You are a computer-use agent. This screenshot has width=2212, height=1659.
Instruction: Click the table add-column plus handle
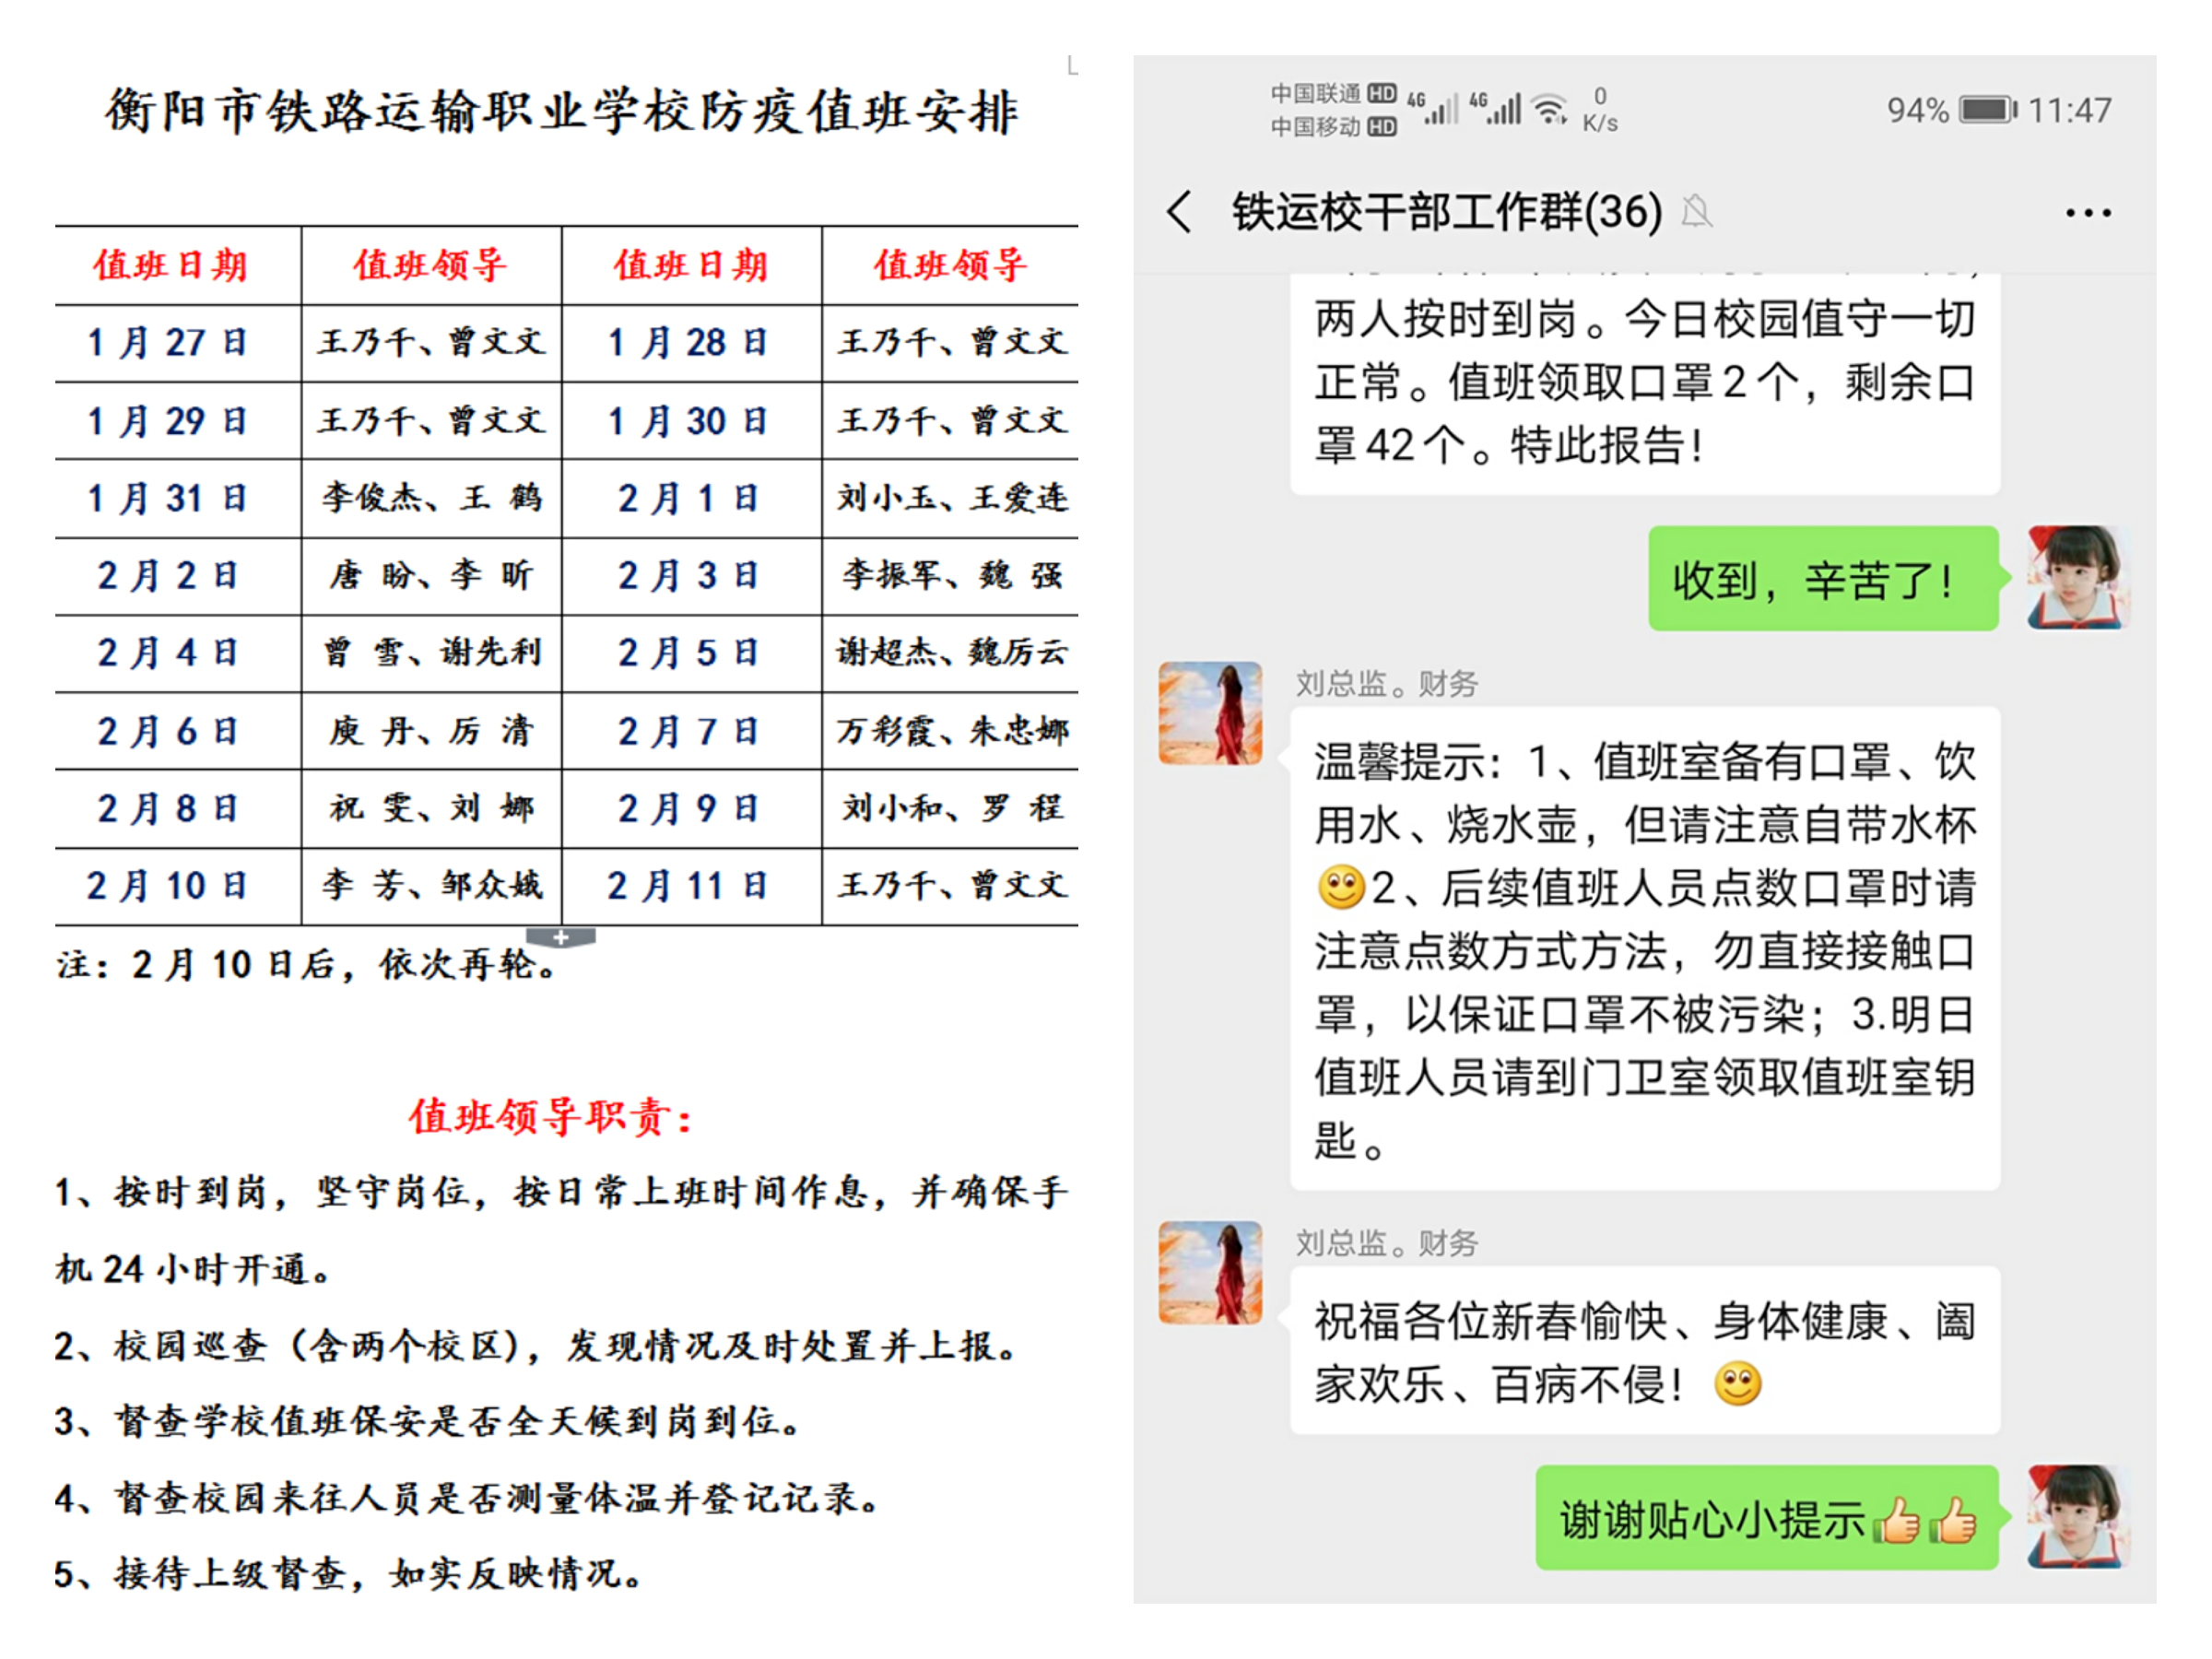561,937
